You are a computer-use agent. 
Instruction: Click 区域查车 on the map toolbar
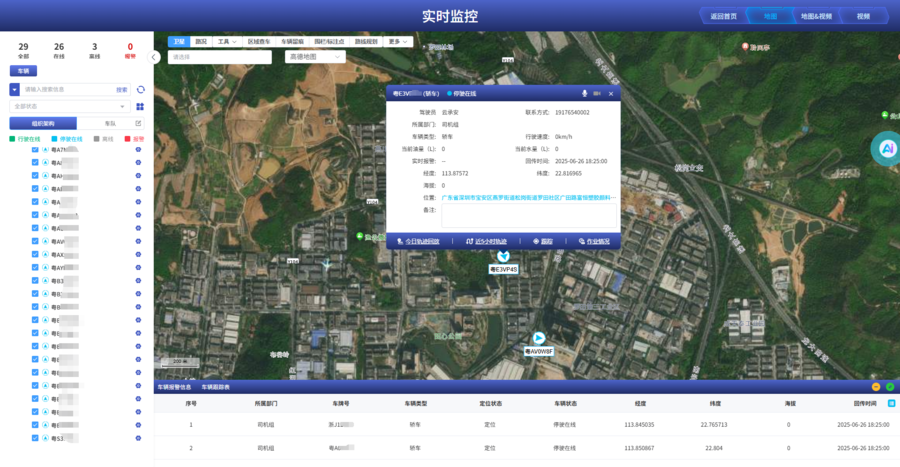click(x=259, y=42)
